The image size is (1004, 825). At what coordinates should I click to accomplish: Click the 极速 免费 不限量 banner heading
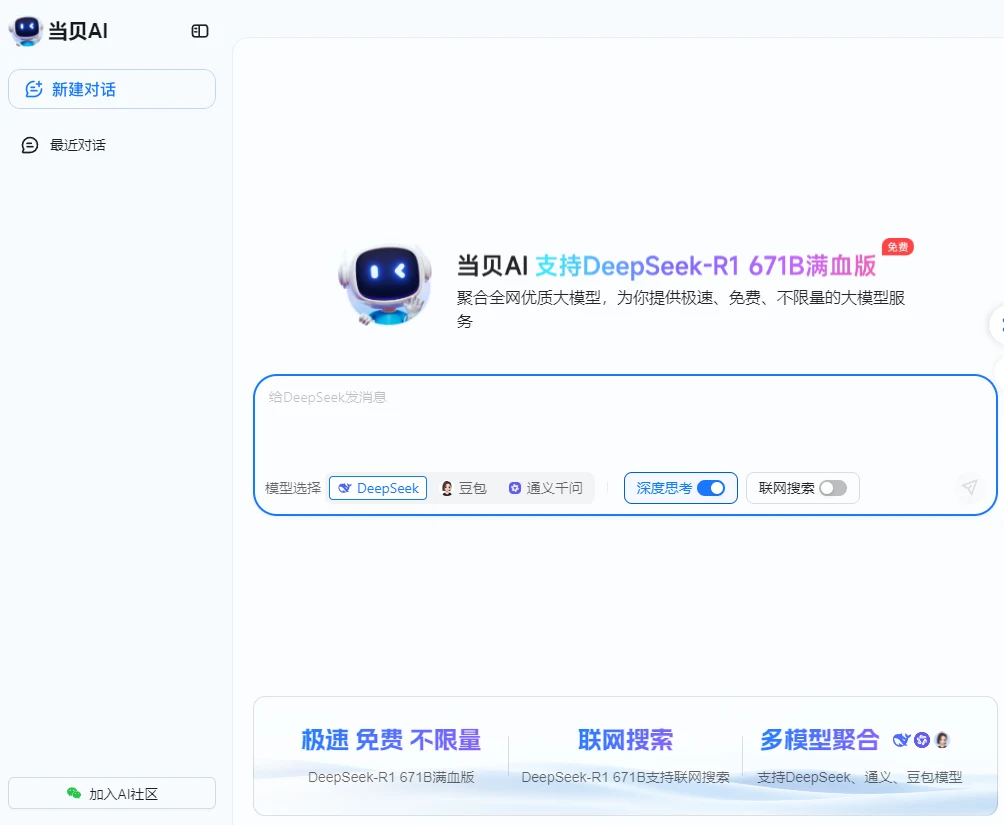(x=391, y=740)
